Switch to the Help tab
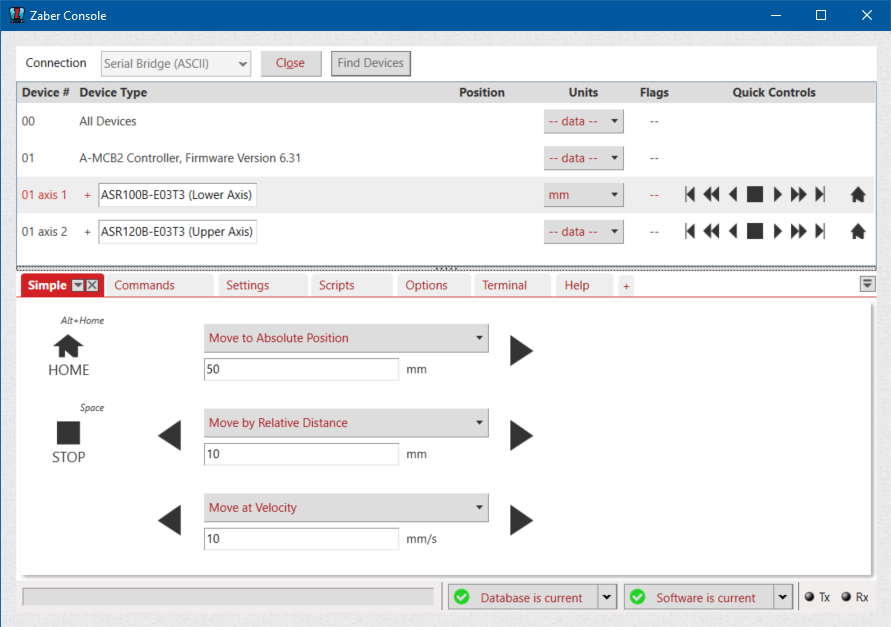Image resolution: width=891 pixels, height=627 pixels. (x=584, y=285)
